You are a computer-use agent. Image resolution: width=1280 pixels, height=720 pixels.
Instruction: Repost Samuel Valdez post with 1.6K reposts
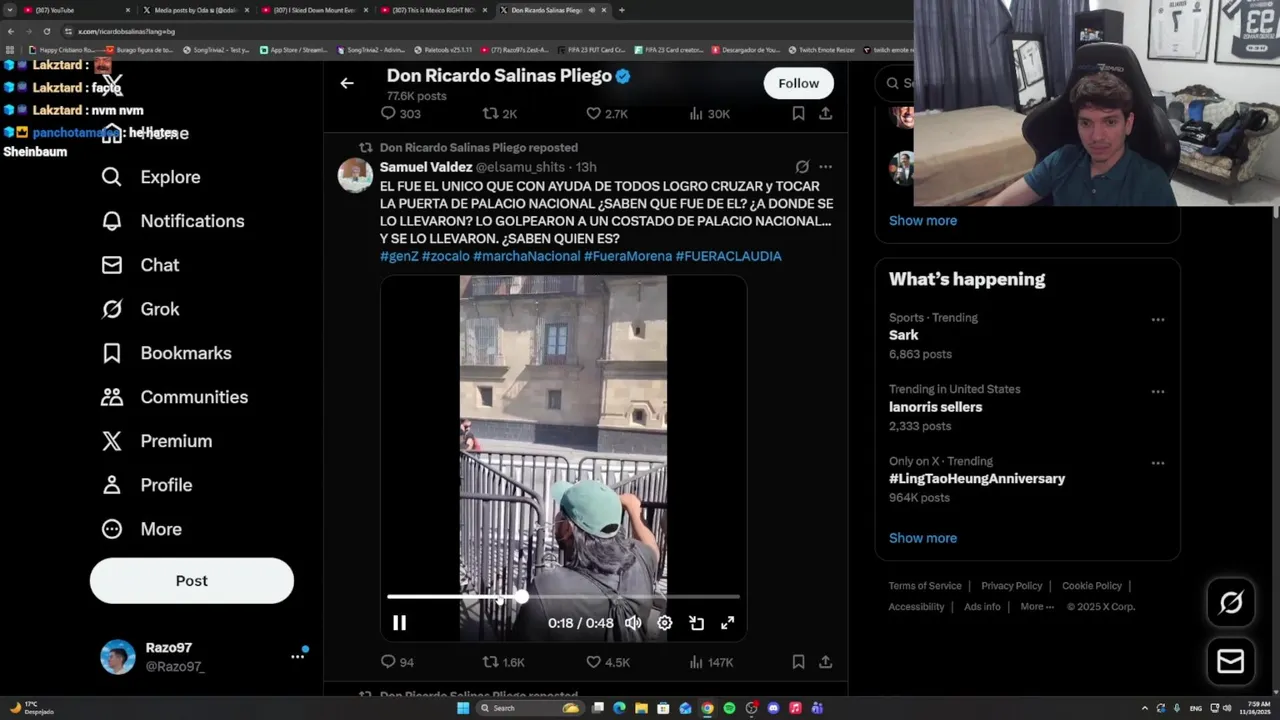pyautogui.click(x=504, y=662)
